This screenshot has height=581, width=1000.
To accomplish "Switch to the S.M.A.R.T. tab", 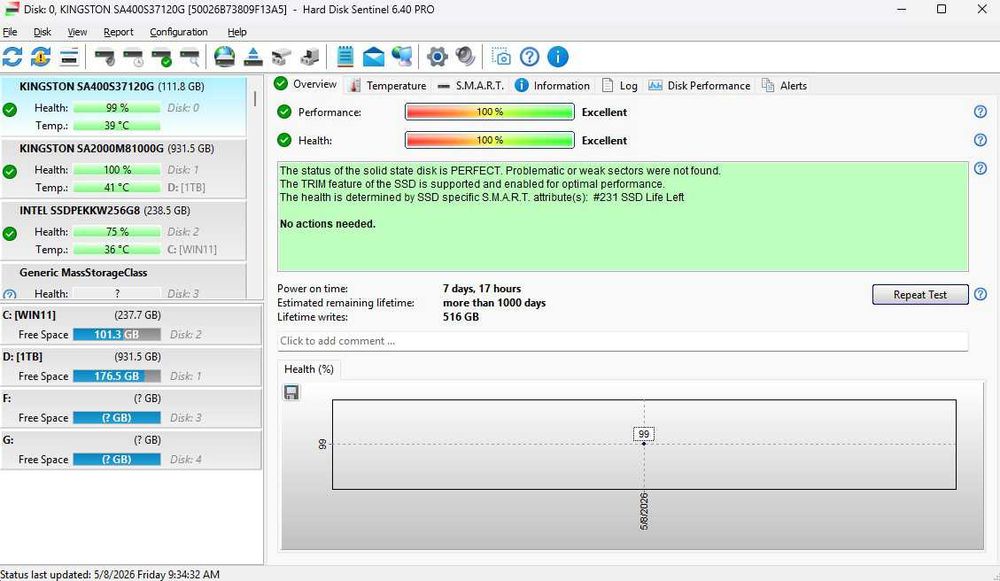I will 471,85.
